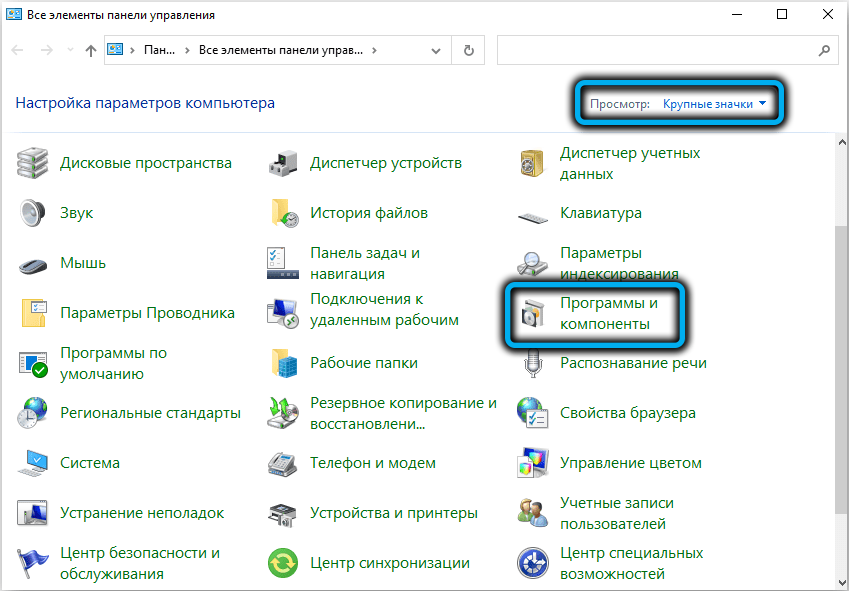
Task: Click the Regional Standards globe icon
Action: click(x=32, y=413)
